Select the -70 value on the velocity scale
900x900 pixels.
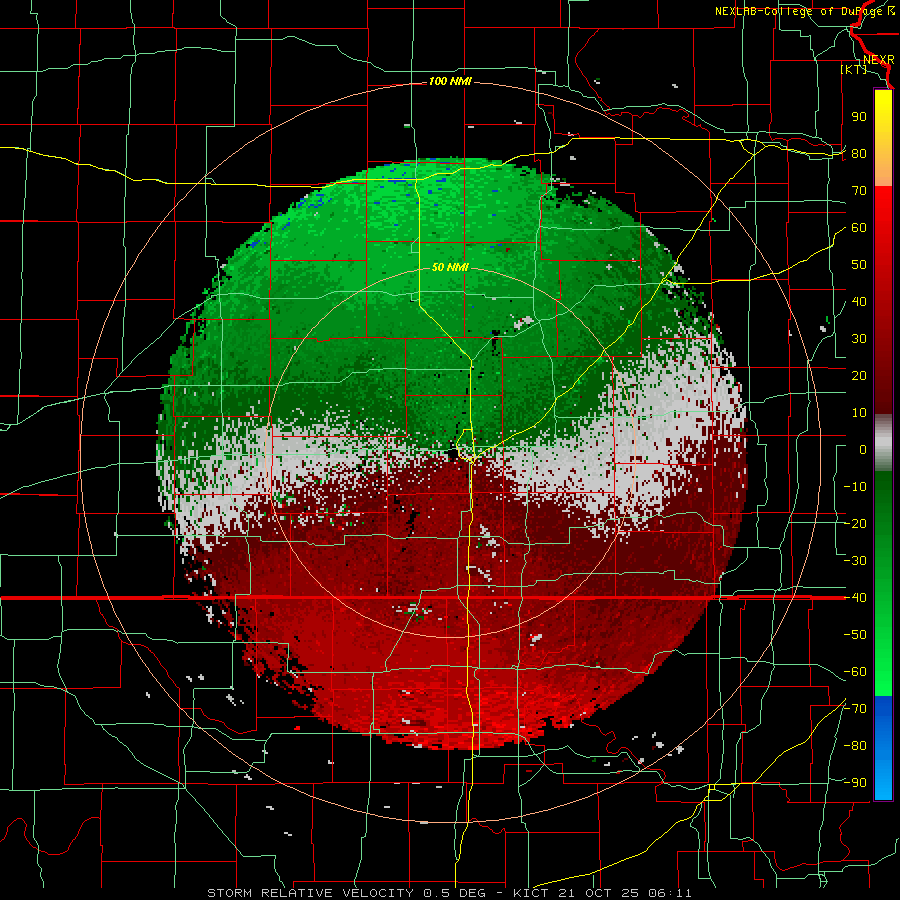click(x=855, y=709)
